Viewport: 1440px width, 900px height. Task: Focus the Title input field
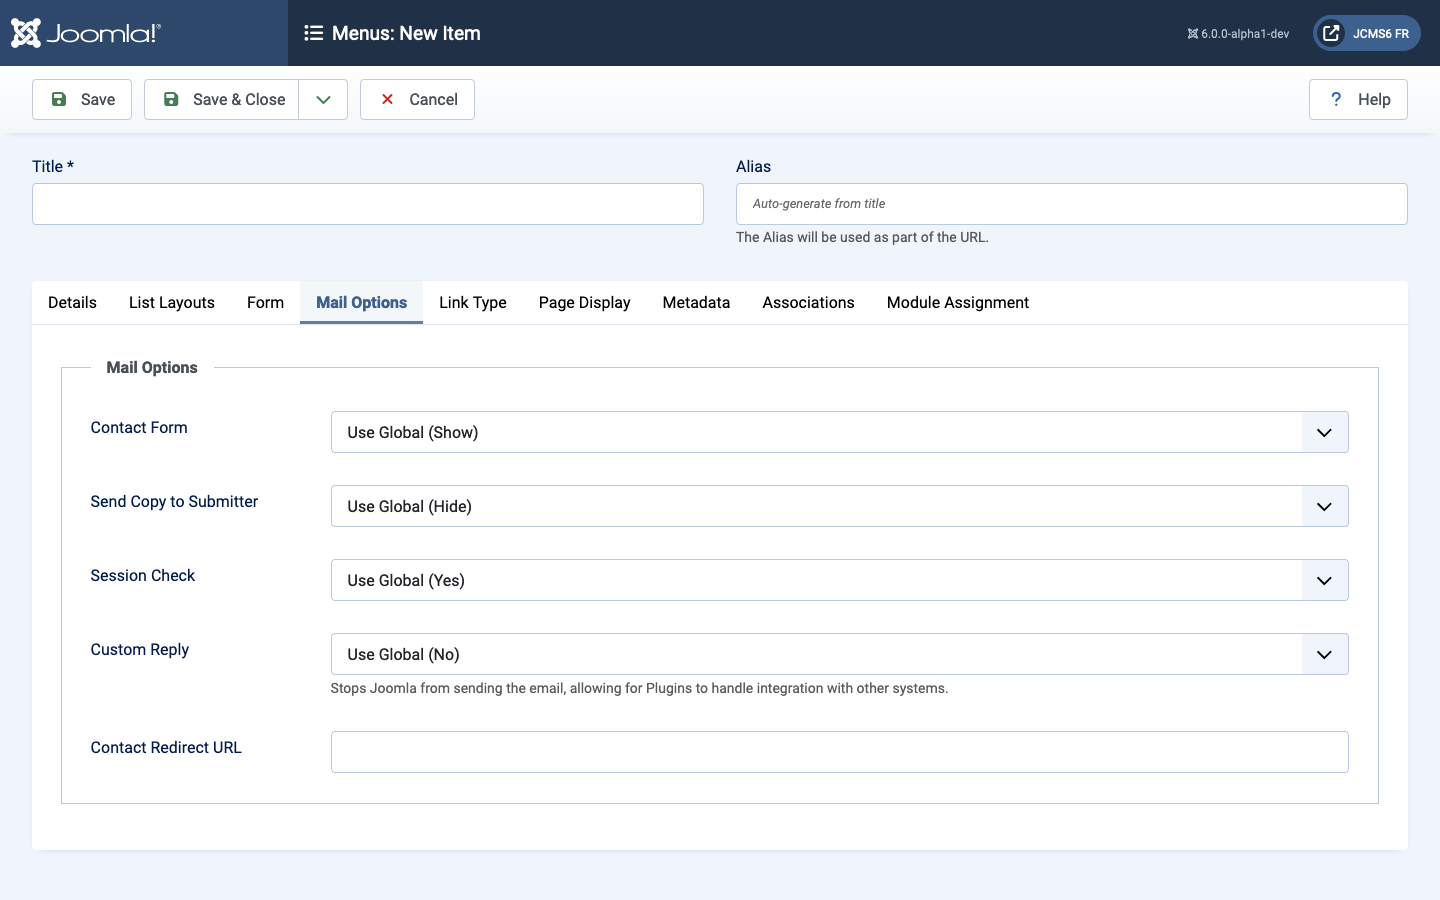(x=368, y=204)
